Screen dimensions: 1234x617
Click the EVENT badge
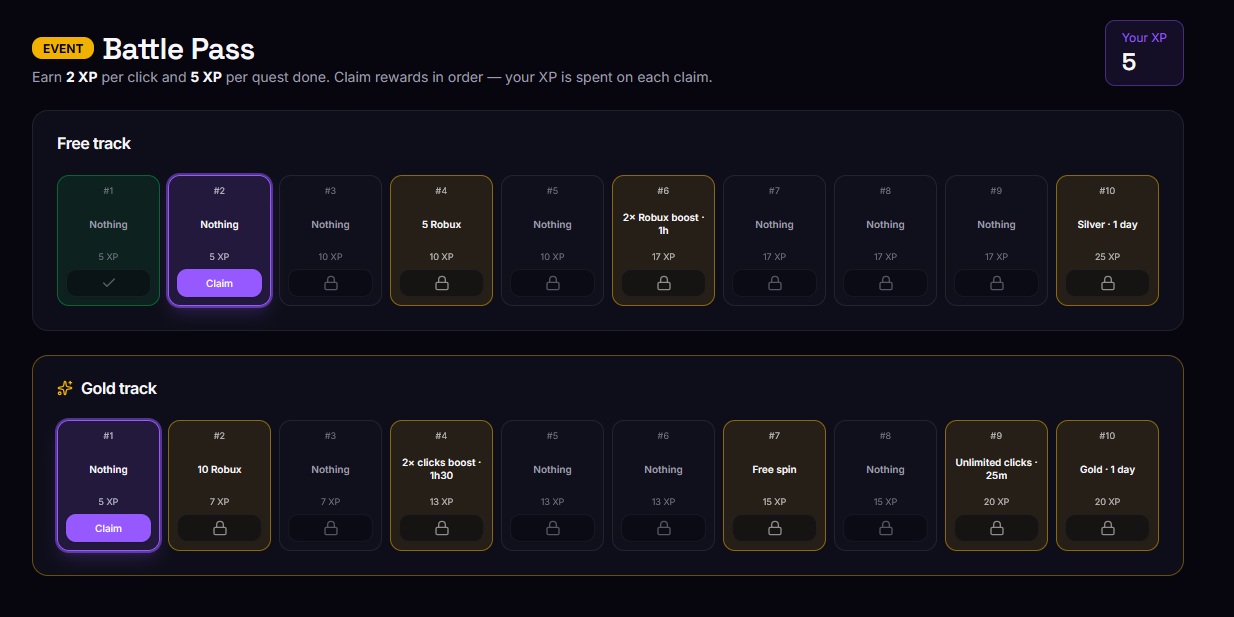63,48
